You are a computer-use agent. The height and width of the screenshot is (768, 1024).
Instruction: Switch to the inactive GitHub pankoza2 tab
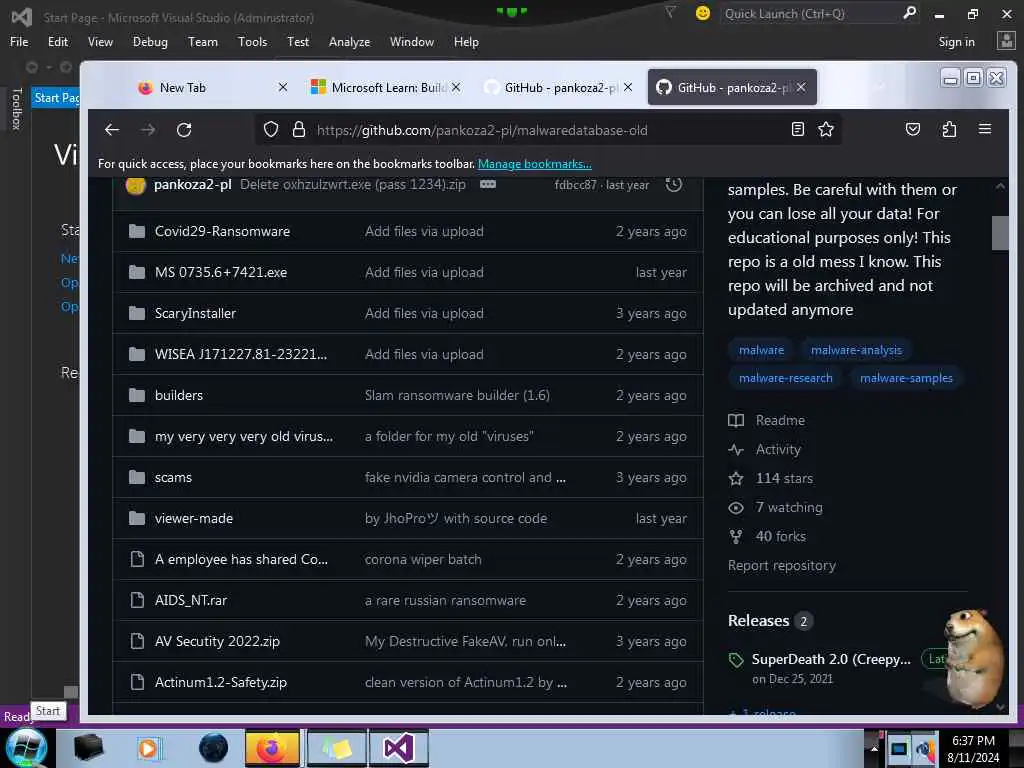coord(560,88)
